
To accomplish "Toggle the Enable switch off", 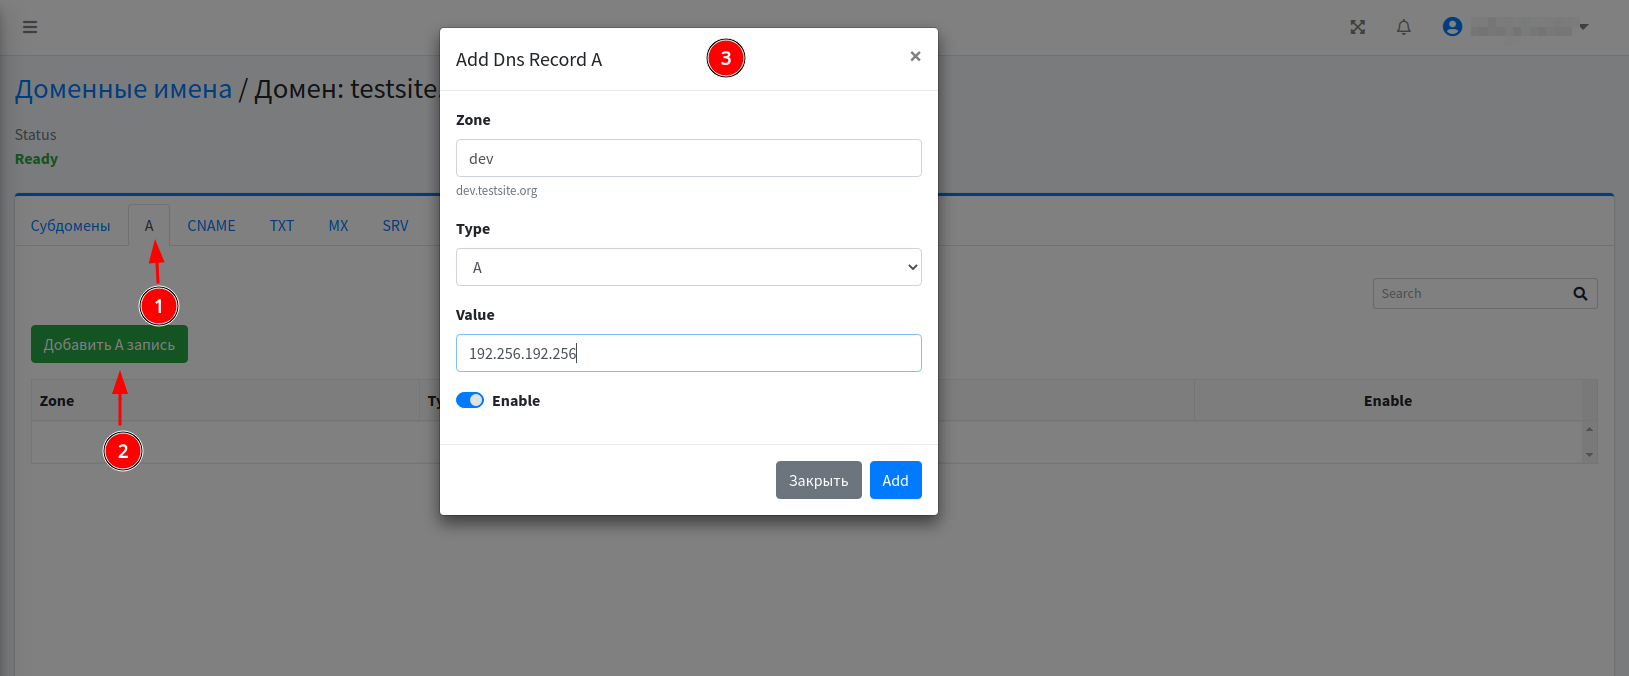I will [470, 400].
